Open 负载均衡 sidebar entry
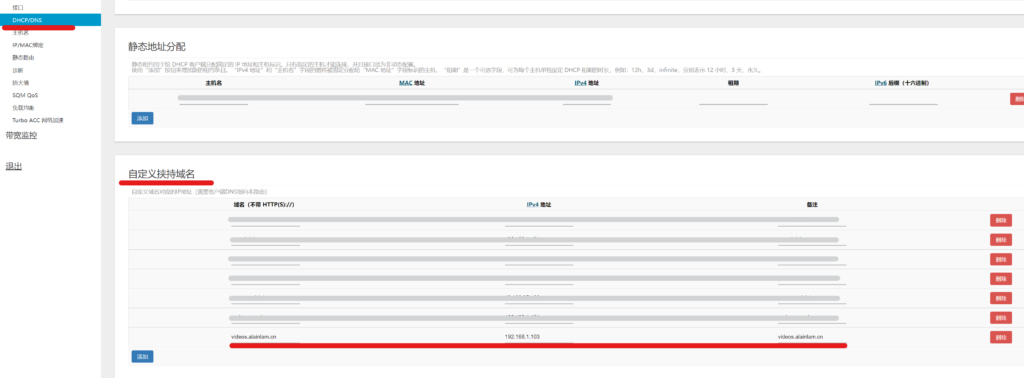1024x378 pixels. [24, 107]
